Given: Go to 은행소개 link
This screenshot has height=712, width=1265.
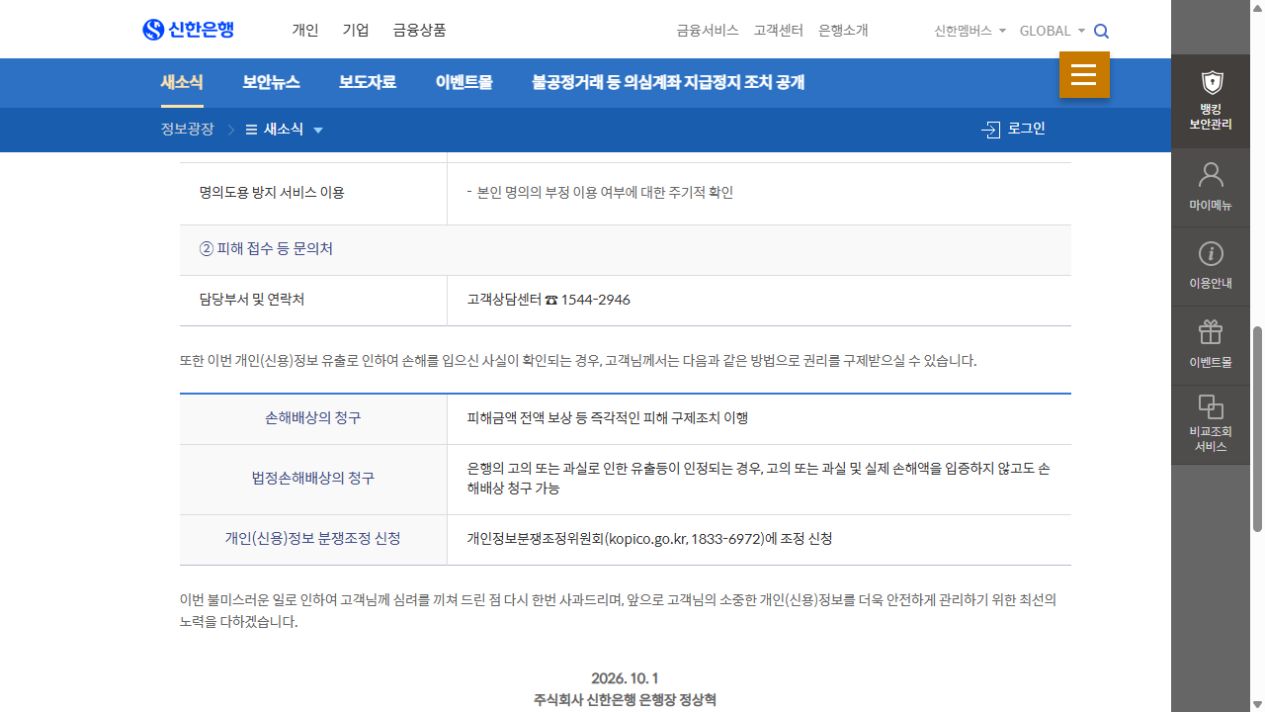Looking at the screenshot, I should (x=843, y=31).
